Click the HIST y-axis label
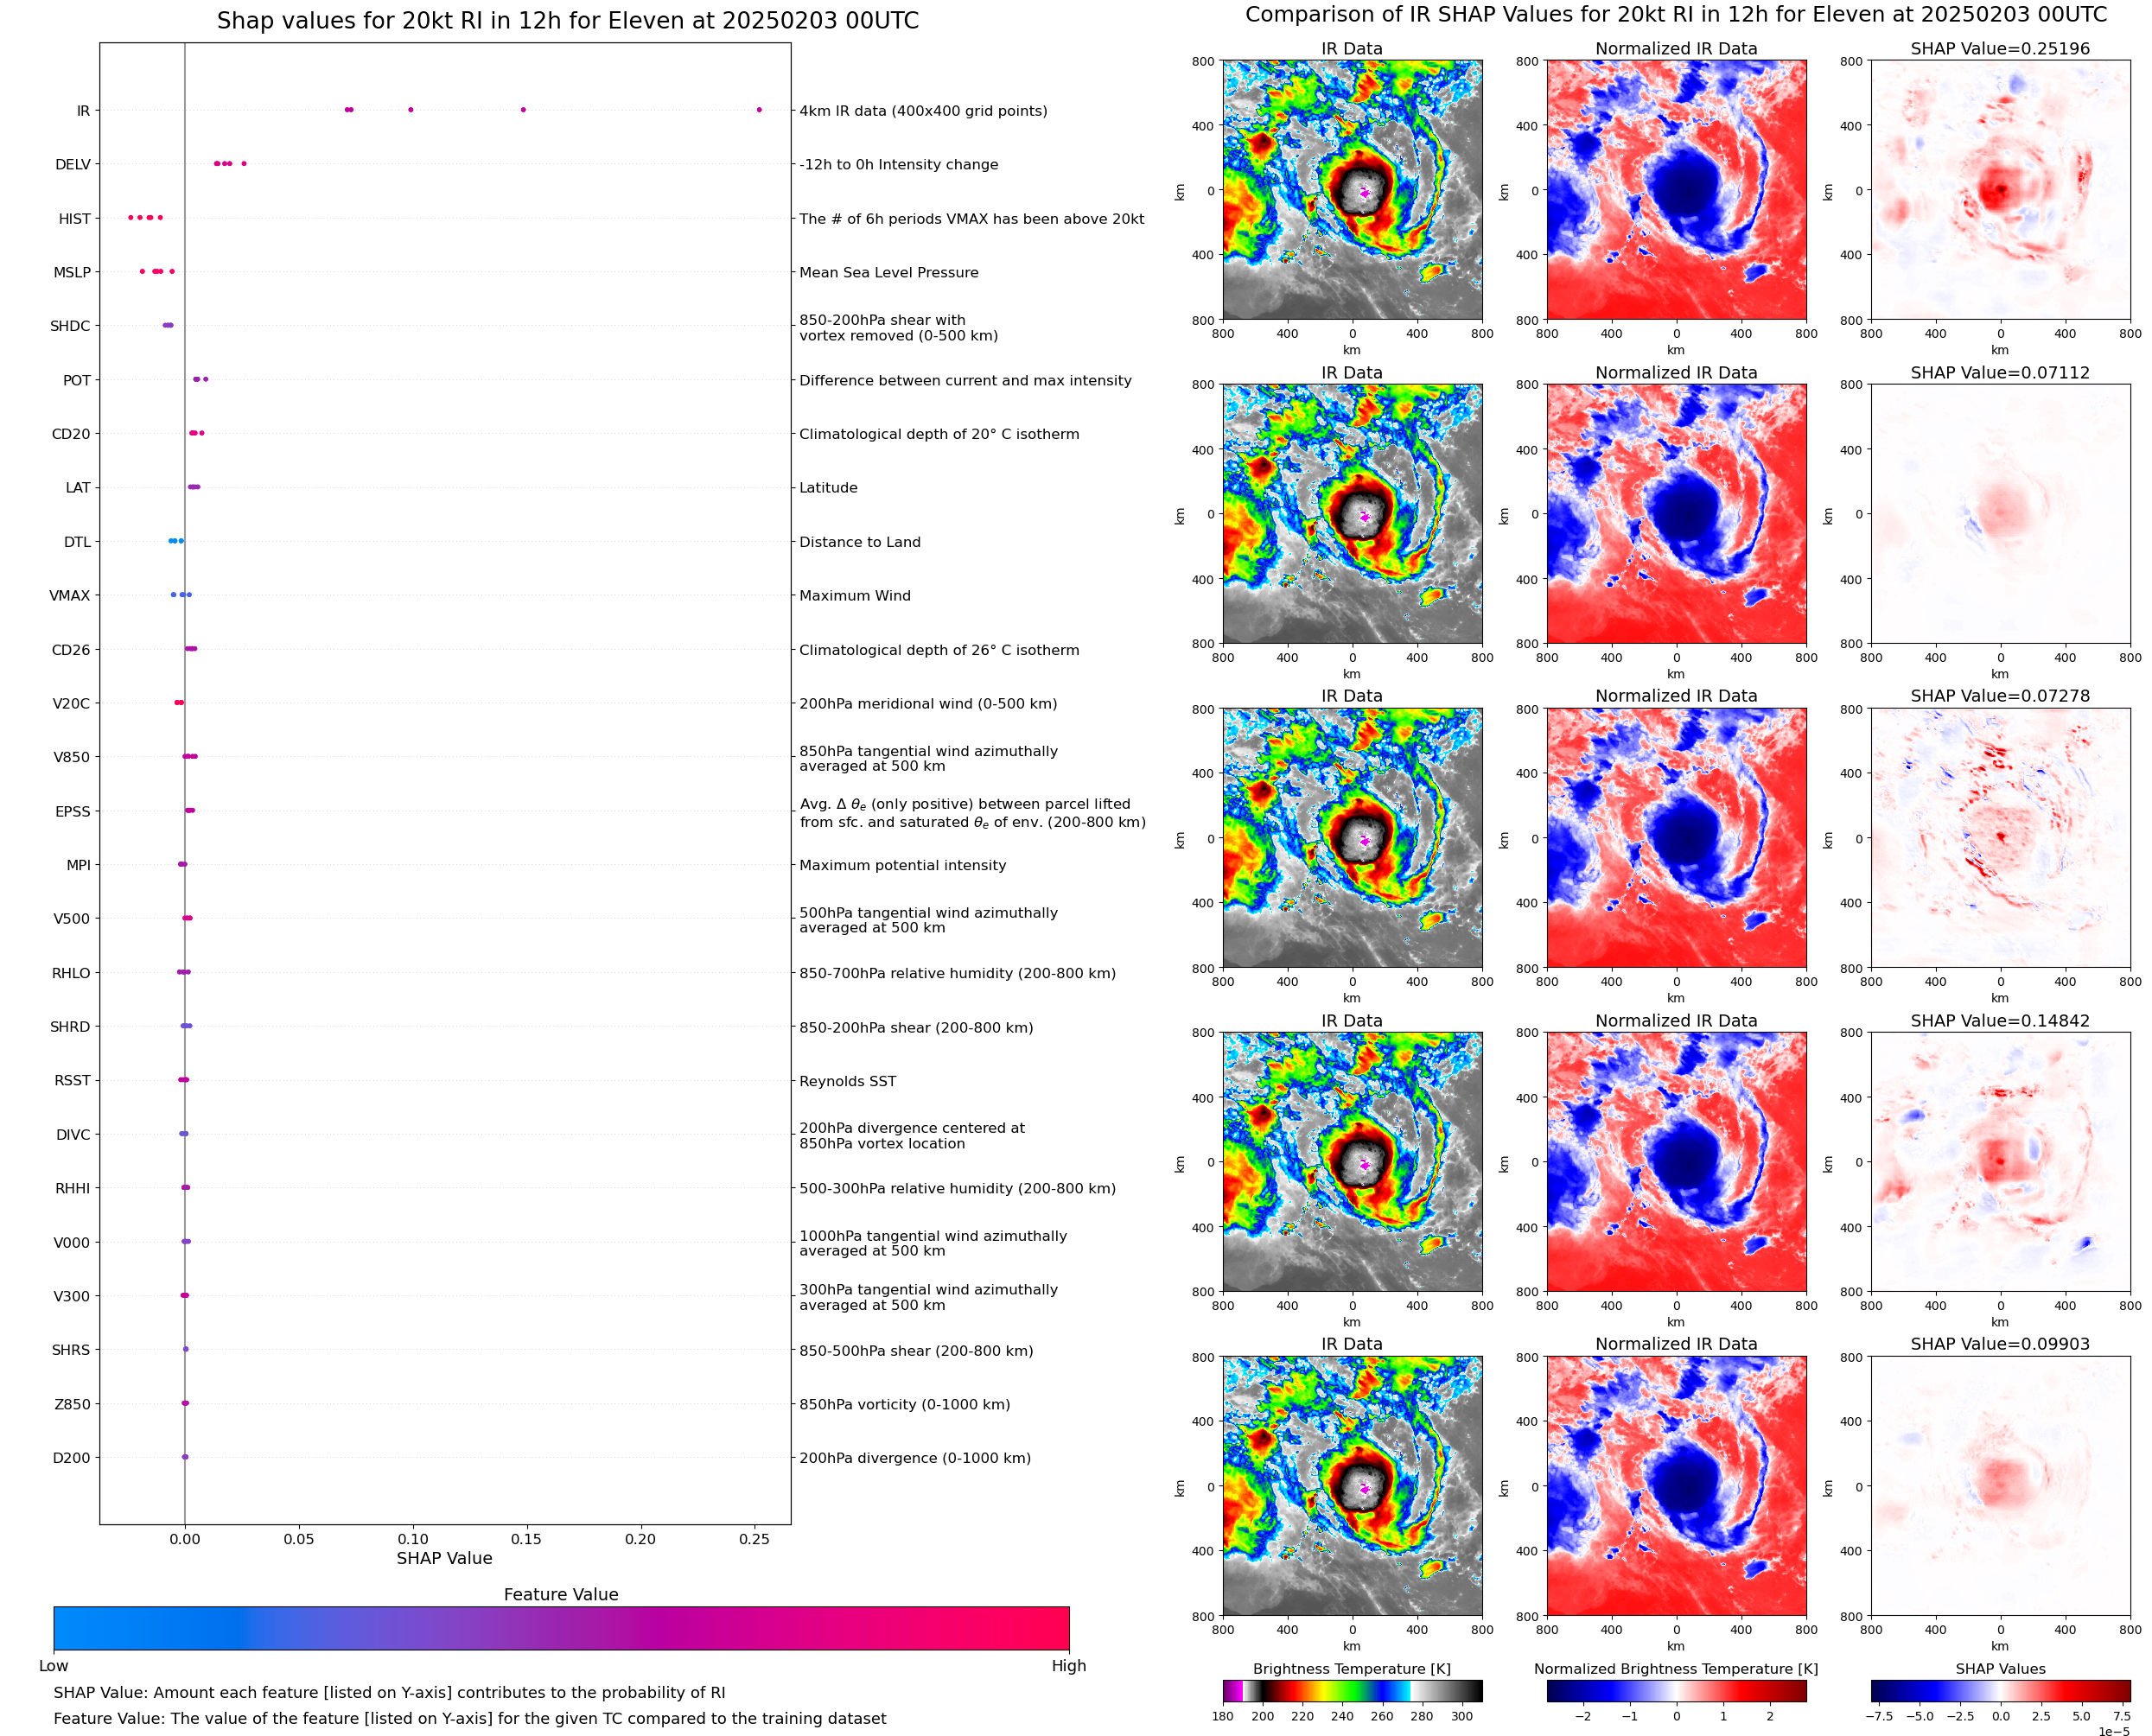The image size is (2152, 1736). 74,219
